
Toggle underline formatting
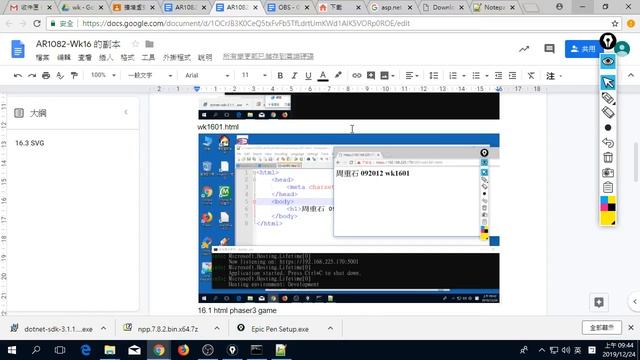pyautogui.click(x=308, y=76)
